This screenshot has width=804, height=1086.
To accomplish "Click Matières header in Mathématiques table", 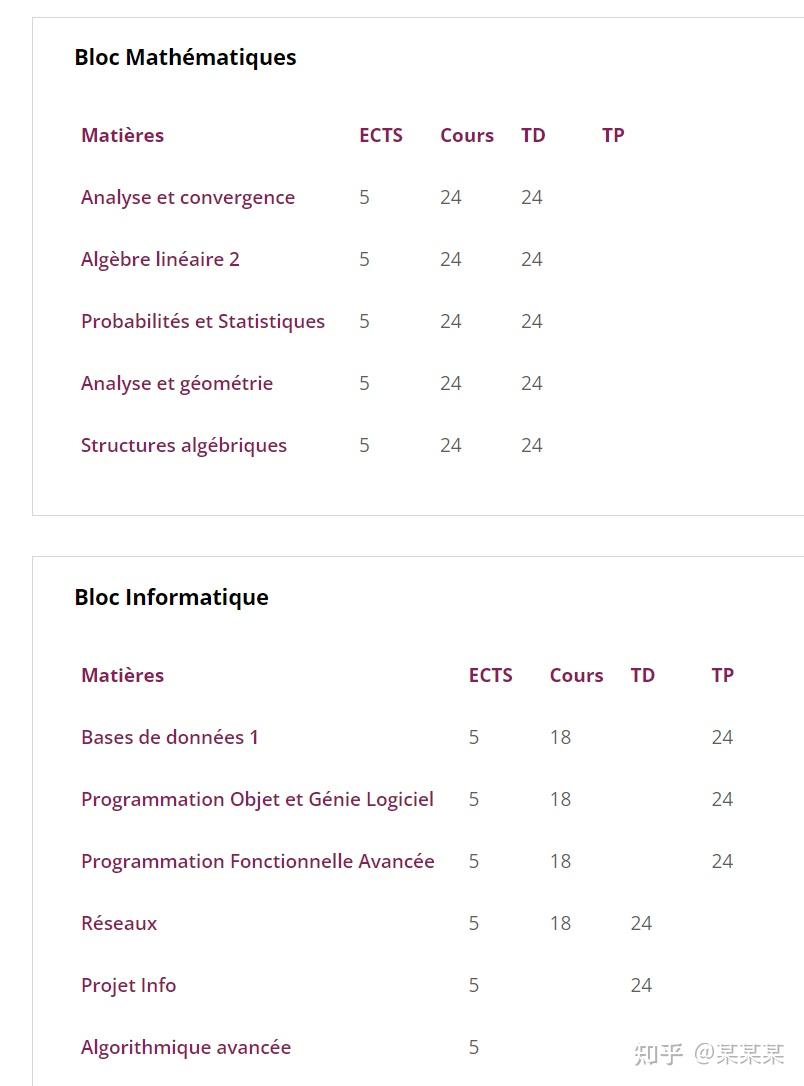I will pyautogui.click(x=122, y=135).
